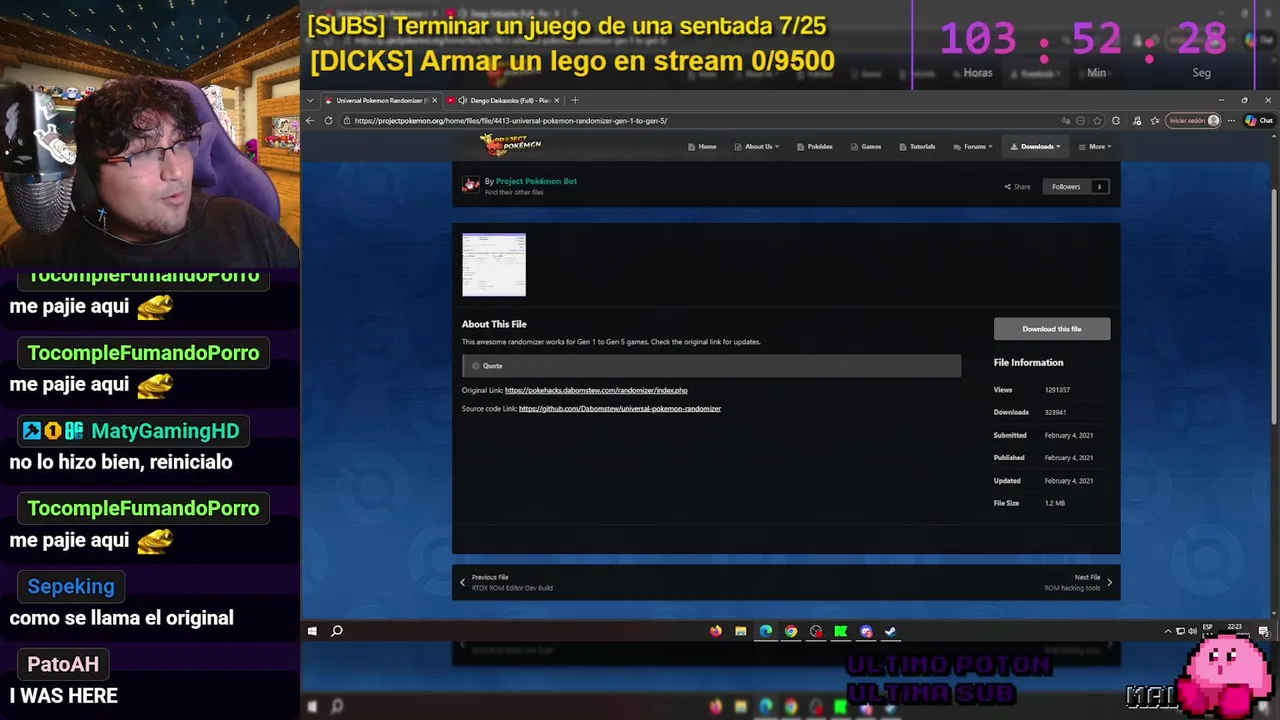Screen dimensions: 1280x720
Task: Click the follower count 3
Action: [x=1099, y=187]
